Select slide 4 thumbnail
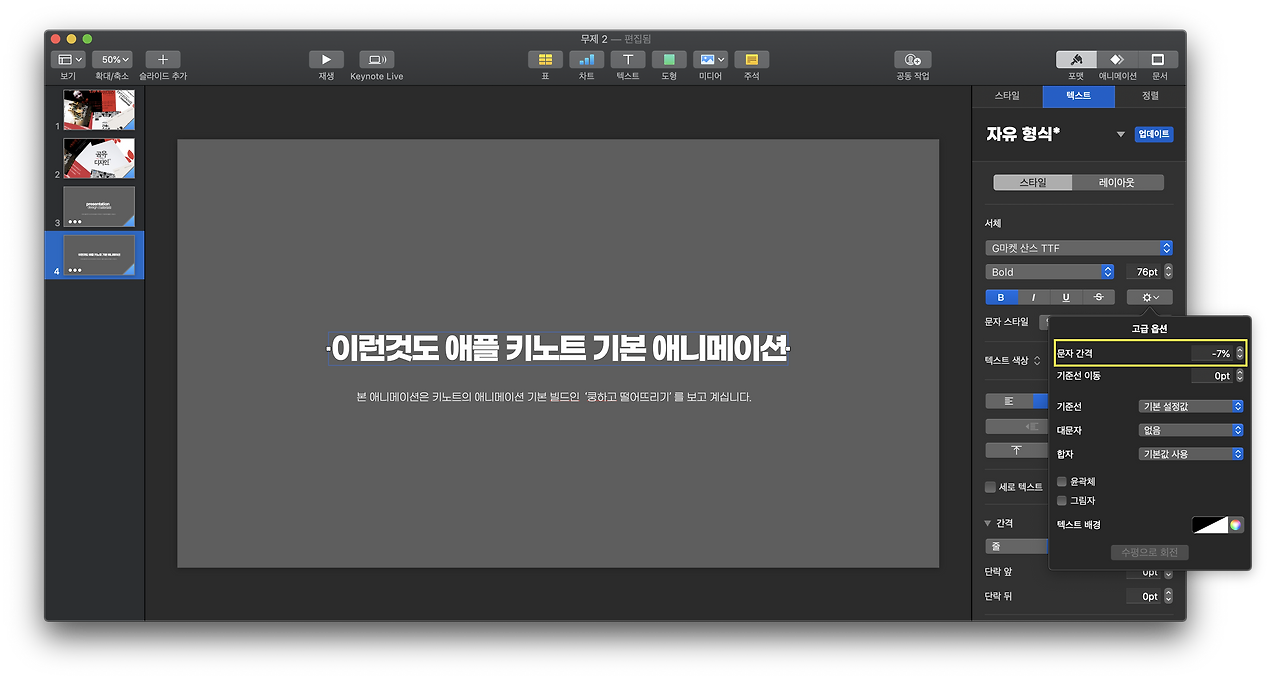The width and height of the screenshot is (1280, 680). pos(99,254)
